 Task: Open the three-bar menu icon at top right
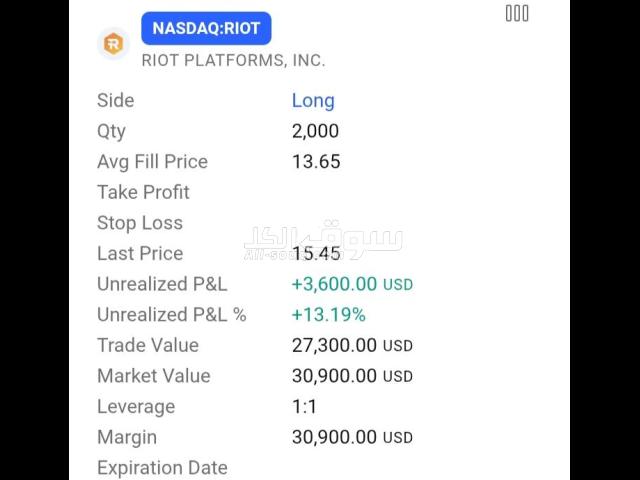(x=516, y=13)
